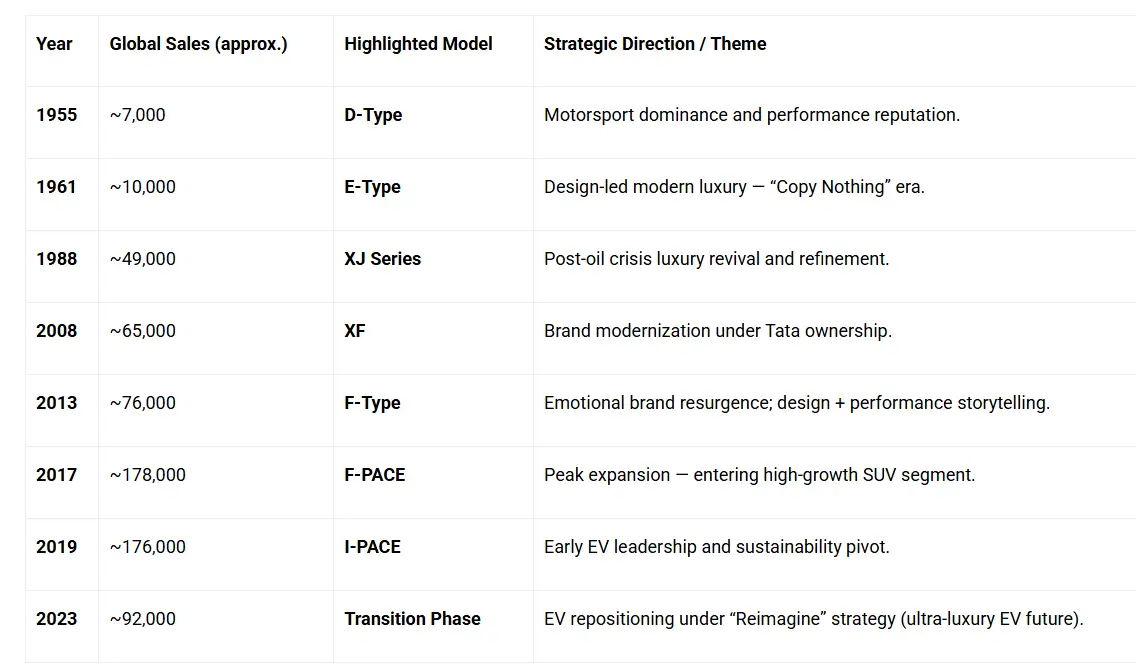Click the E-Type model name
1136x666 pixels.
[x=372, y=187]
